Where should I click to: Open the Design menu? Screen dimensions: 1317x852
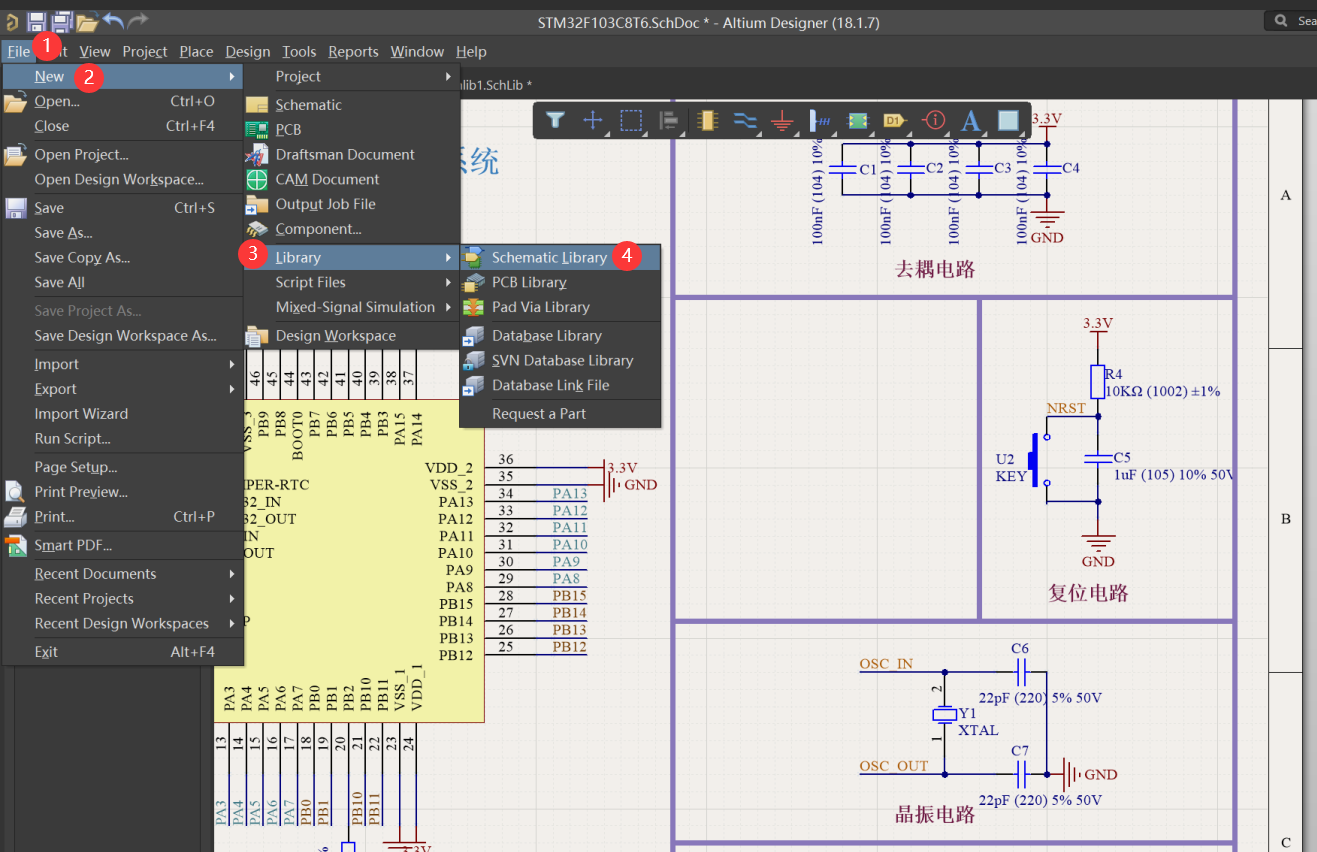247,52
